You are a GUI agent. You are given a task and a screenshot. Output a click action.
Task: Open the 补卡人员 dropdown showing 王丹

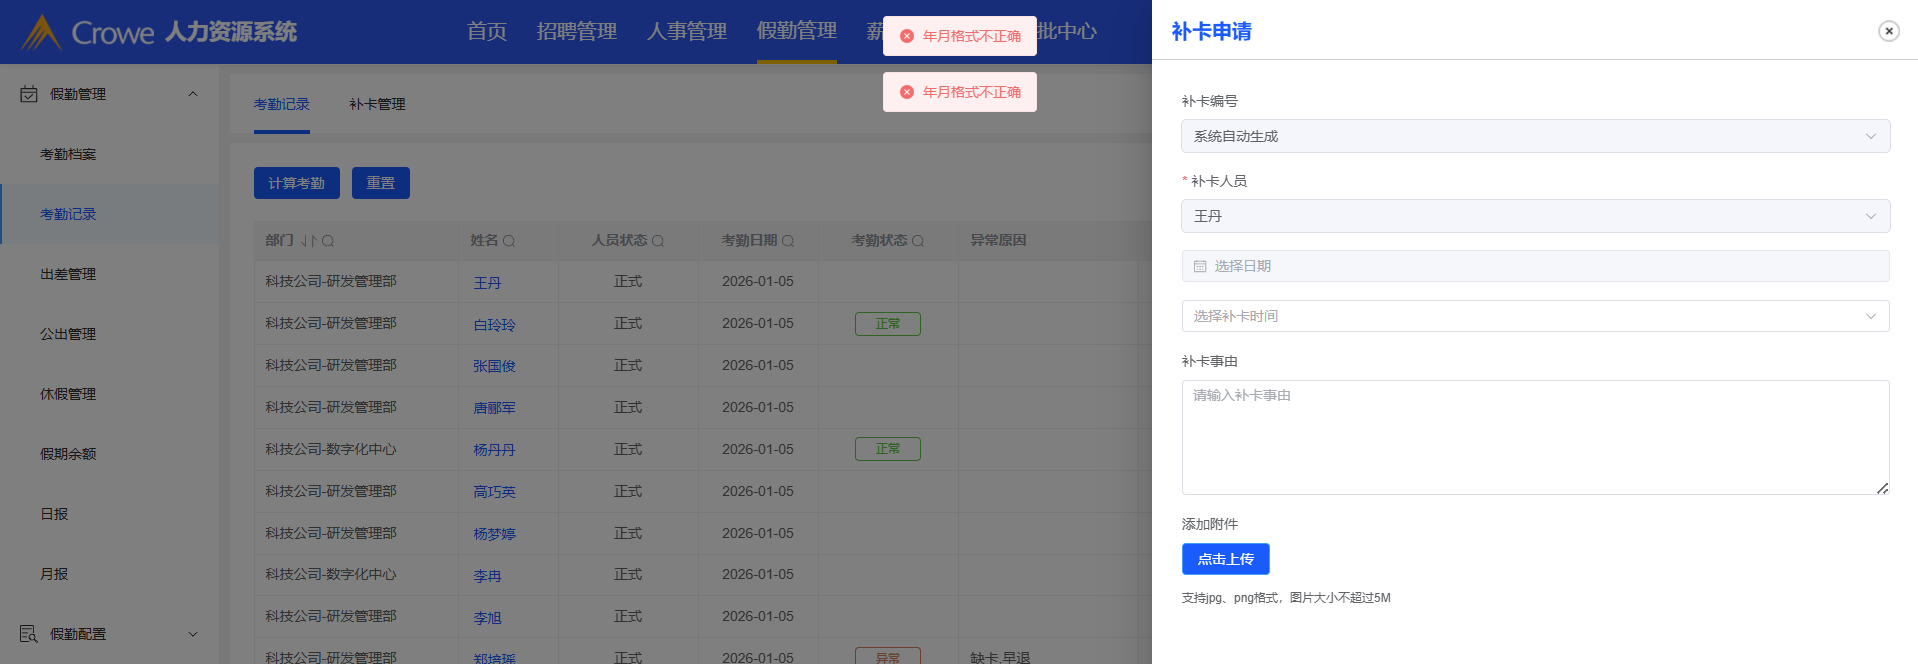tap(1535, 216)
